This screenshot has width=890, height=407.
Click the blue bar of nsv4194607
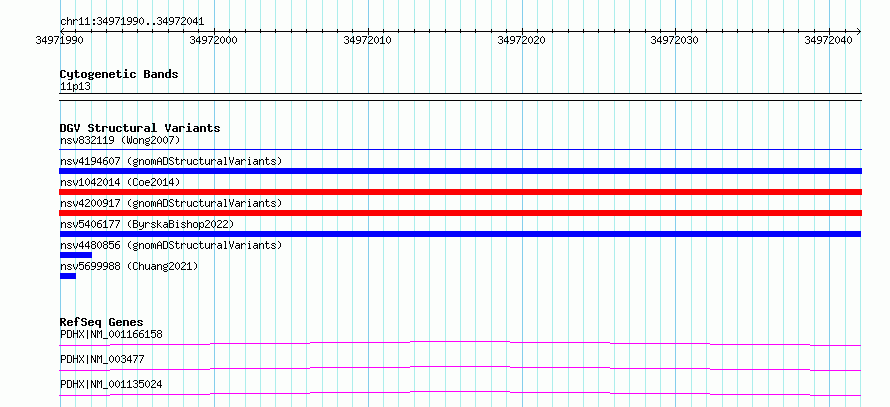[x=460, y=171]
